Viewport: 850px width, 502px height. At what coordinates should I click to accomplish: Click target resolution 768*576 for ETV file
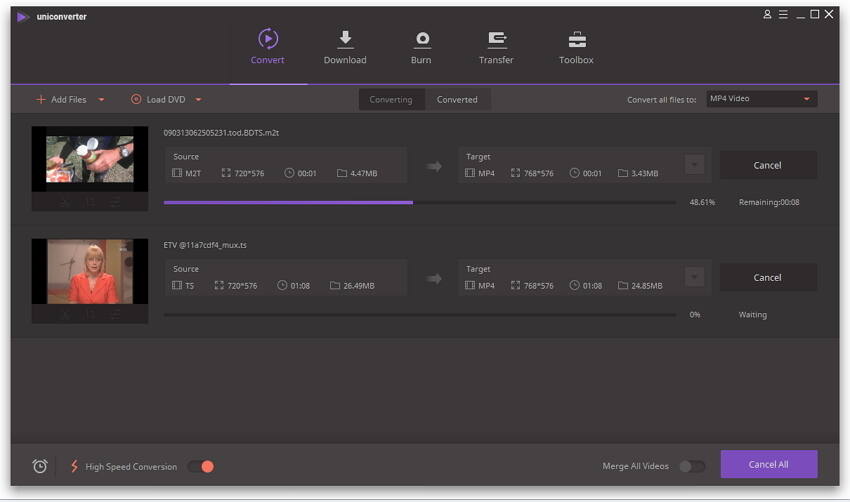[x=539, y=286]
